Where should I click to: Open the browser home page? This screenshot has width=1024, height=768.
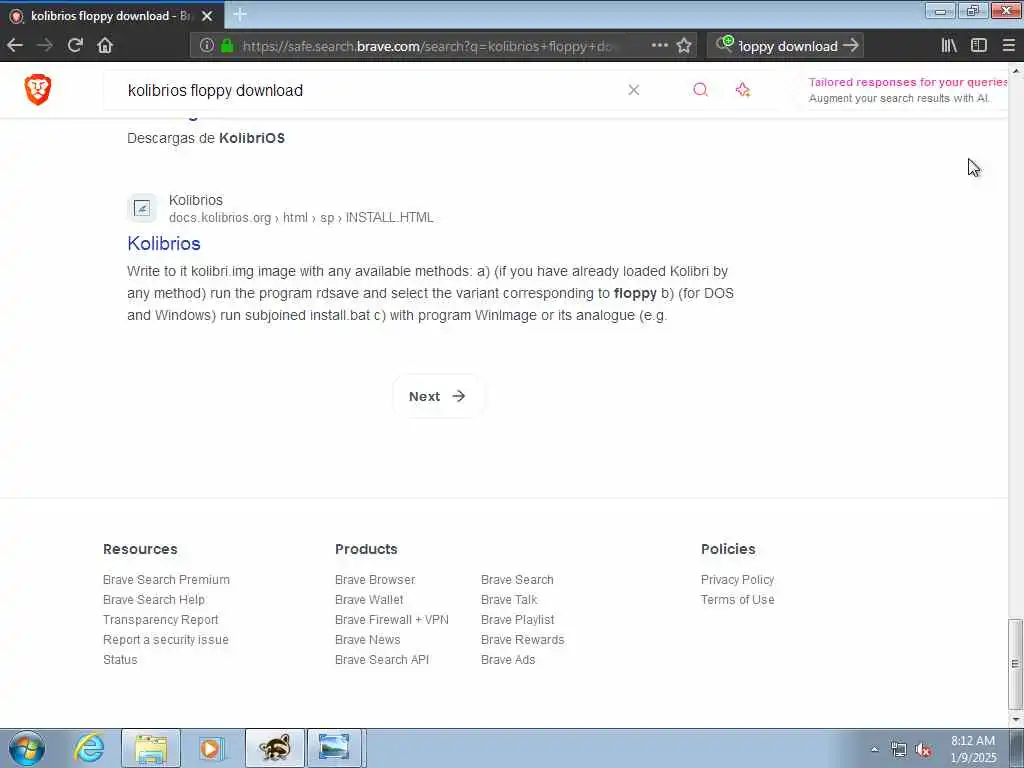coord(105,45)
